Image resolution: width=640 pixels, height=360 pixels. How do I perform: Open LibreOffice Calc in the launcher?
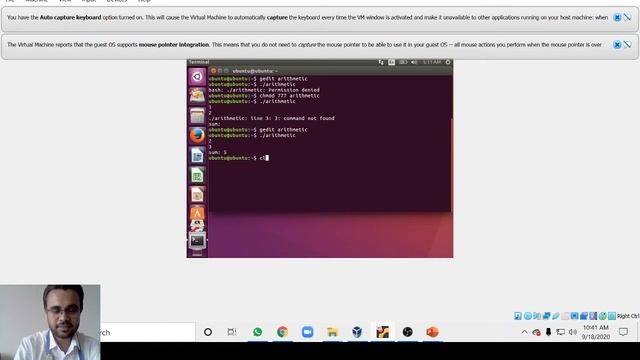197,175
